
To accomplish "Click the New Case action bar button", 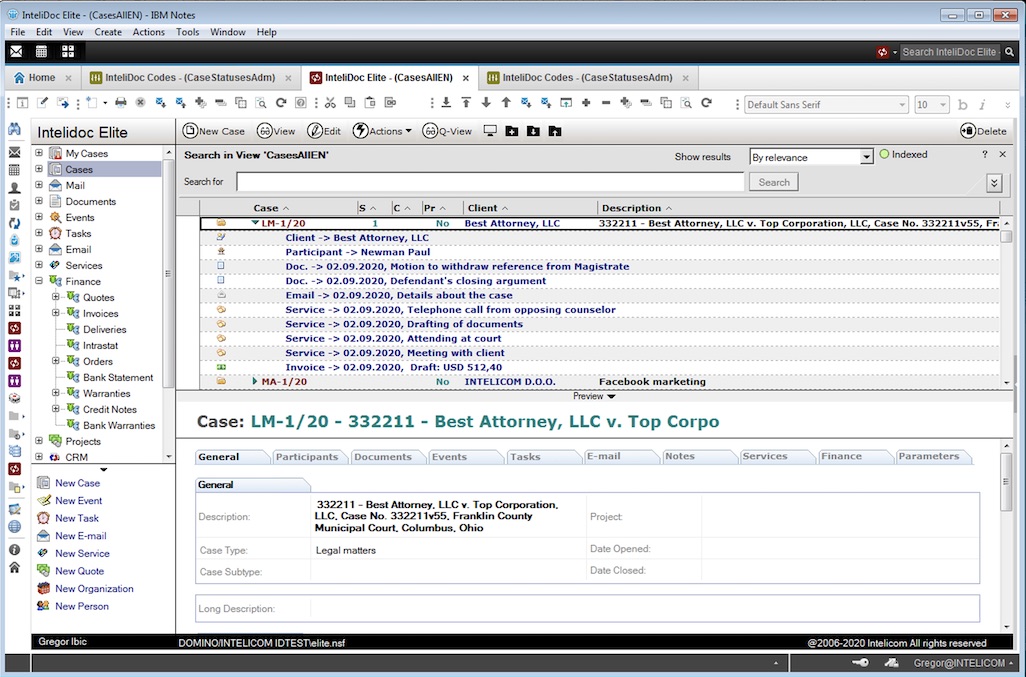I will 214,131.
